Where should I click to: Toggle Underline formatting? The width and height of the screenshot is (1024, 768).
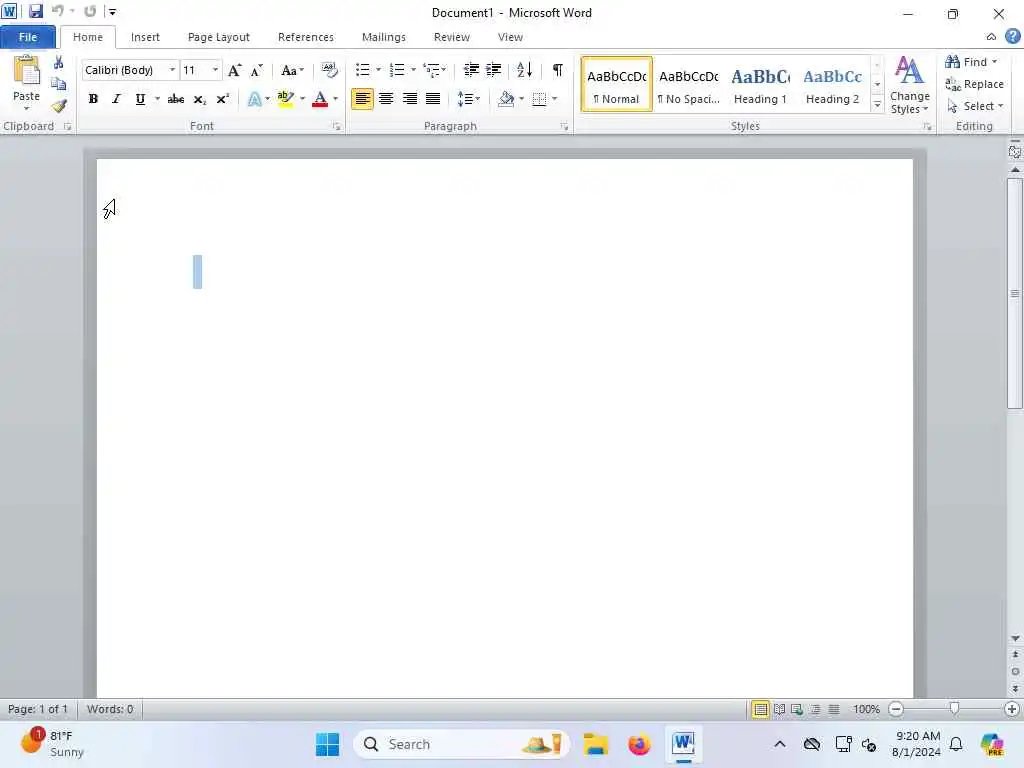pos(140,99)
